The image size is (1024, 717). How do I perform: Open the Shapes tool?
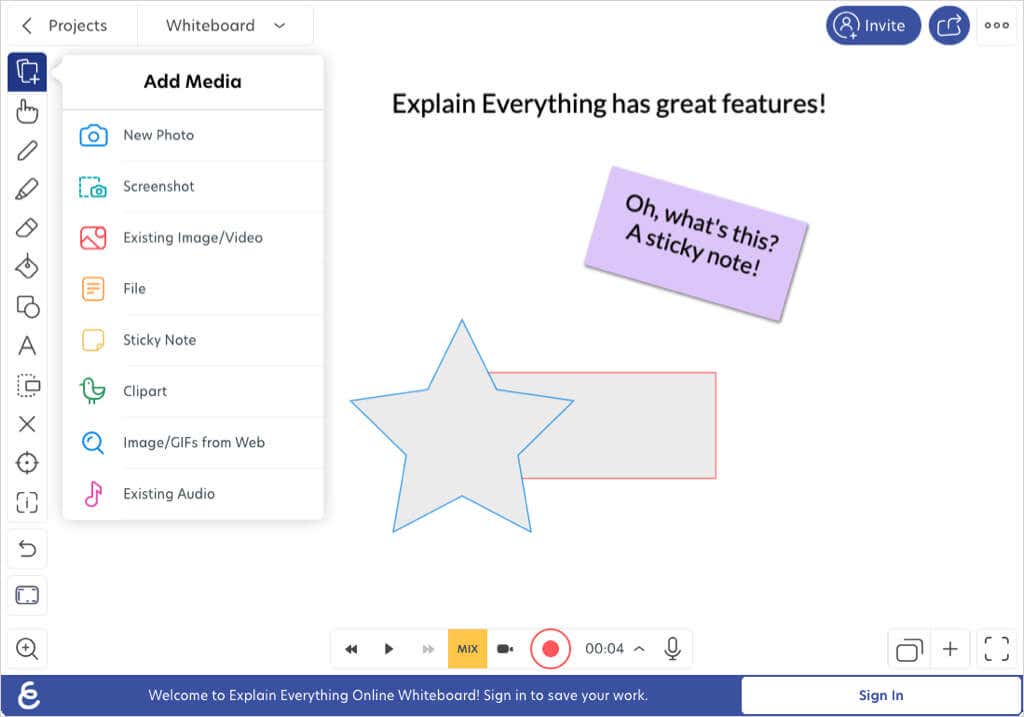tap(27, 306)
